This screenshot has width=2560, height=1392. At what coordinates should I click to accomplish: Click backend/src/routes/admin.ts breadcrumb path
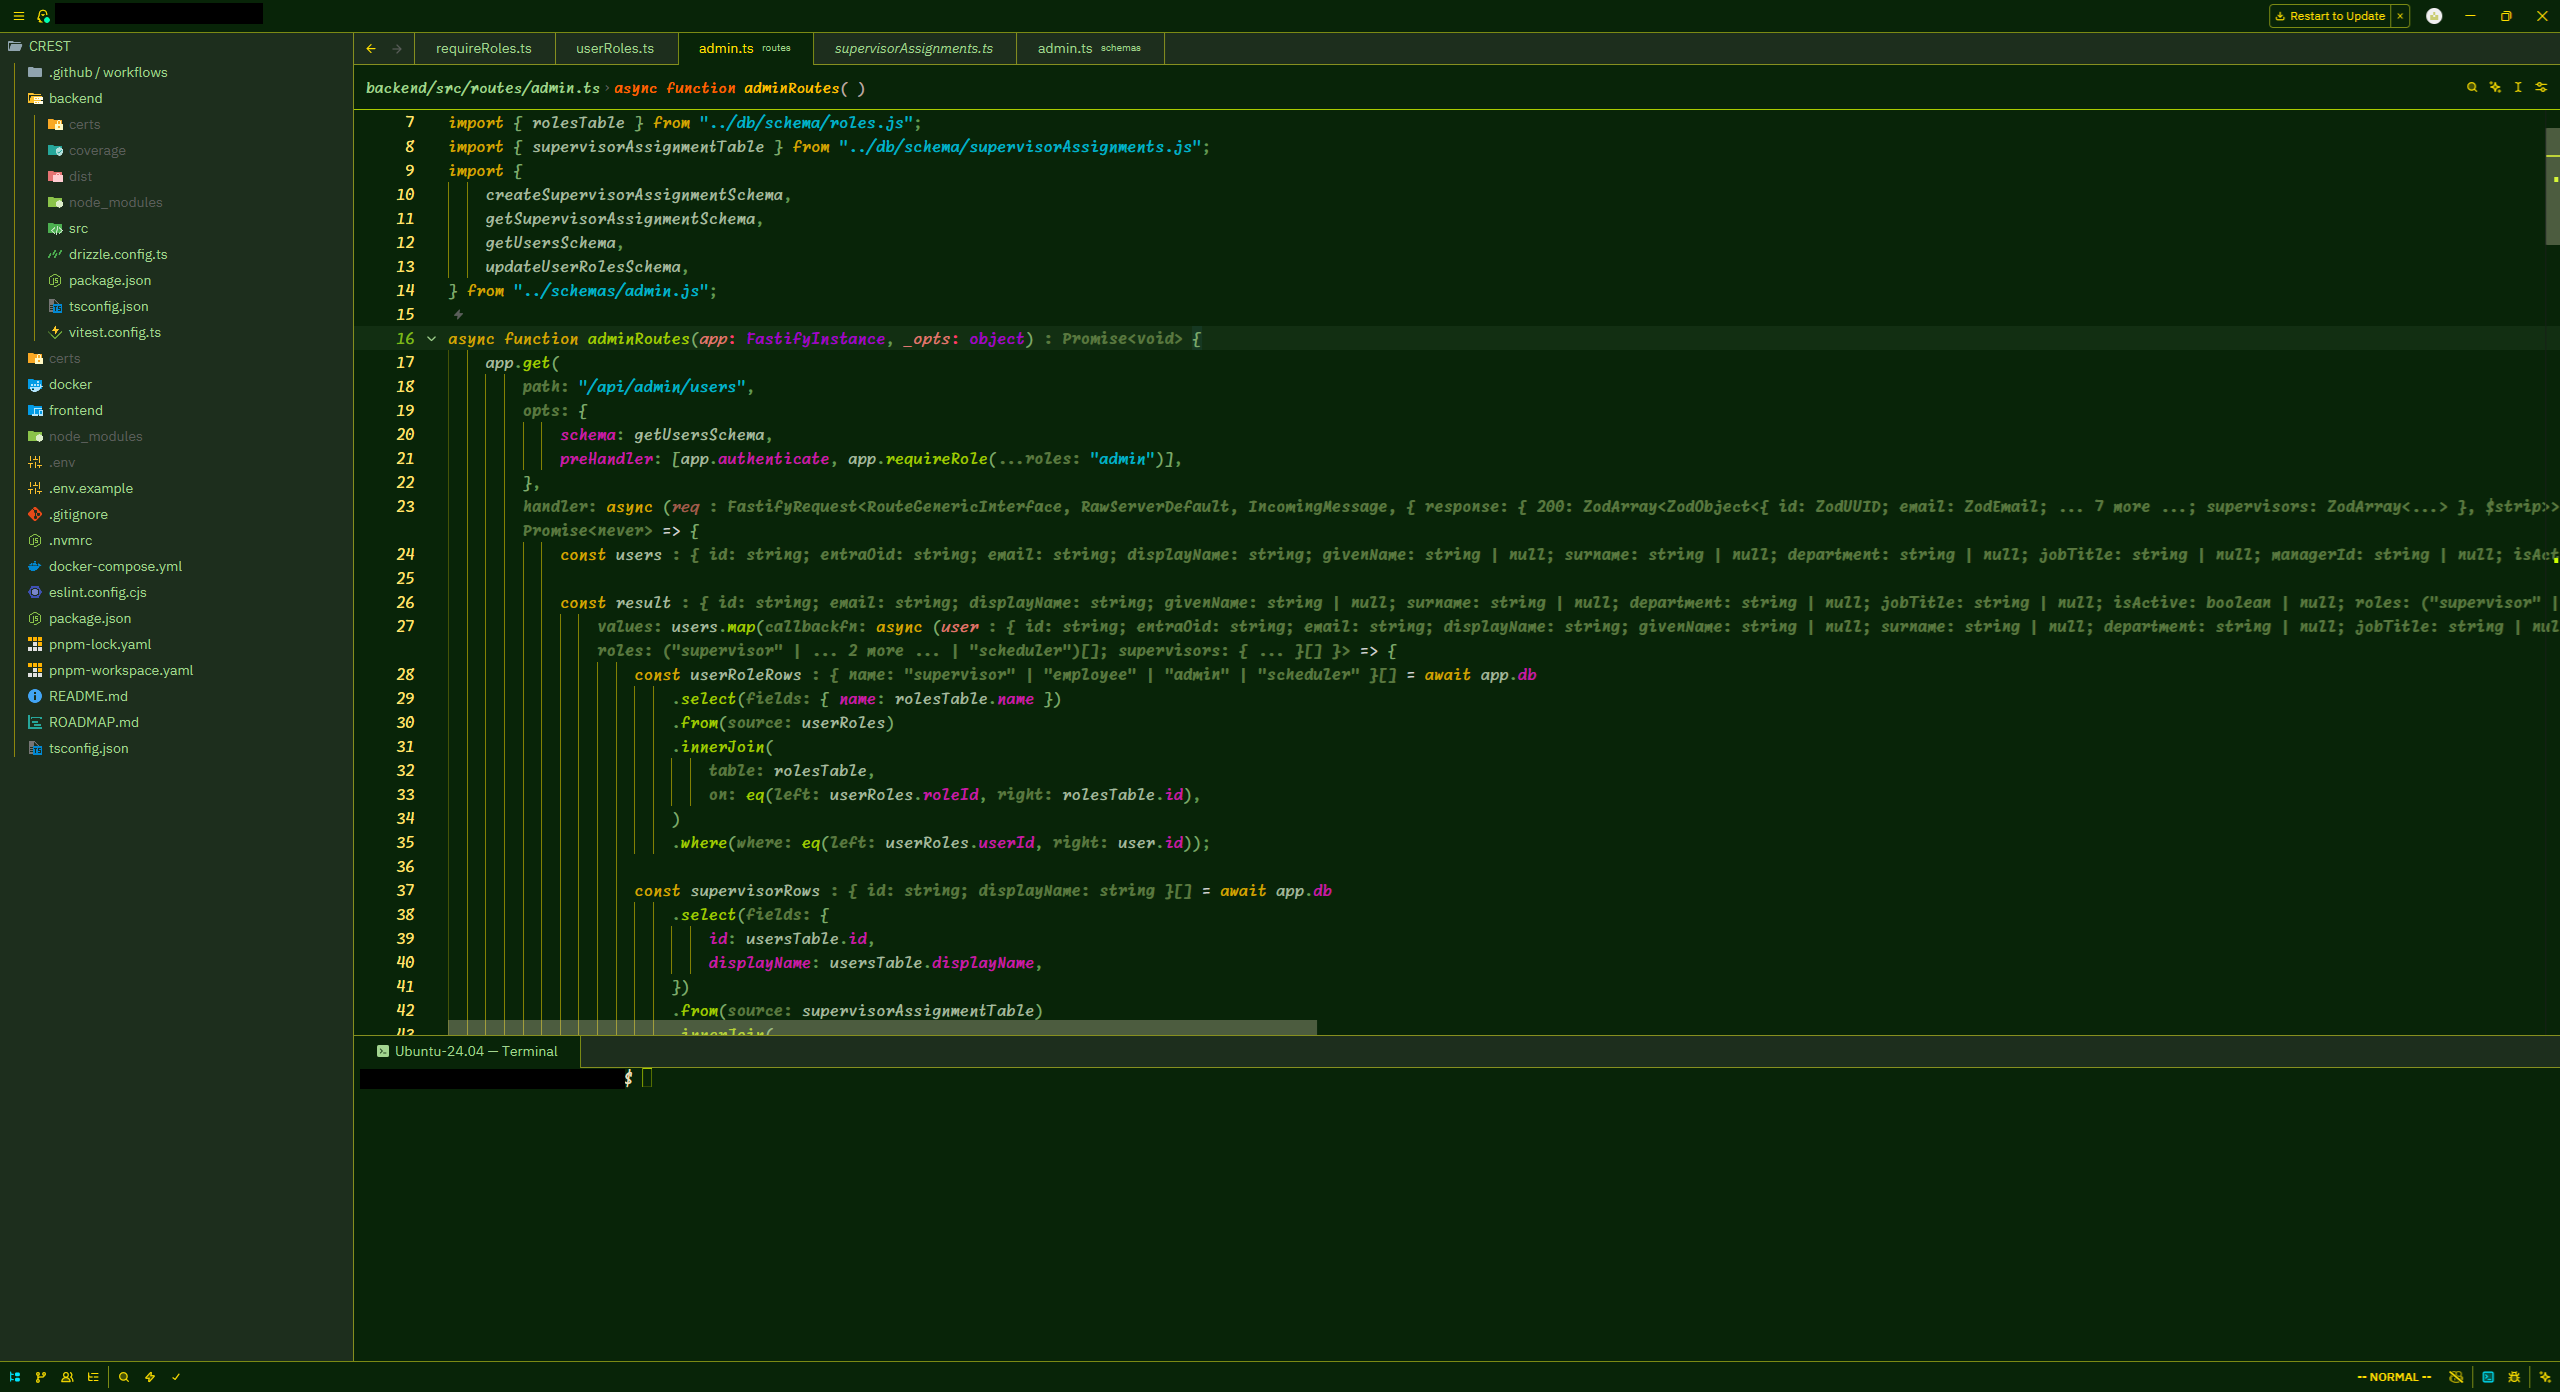[x=483, y=88]
